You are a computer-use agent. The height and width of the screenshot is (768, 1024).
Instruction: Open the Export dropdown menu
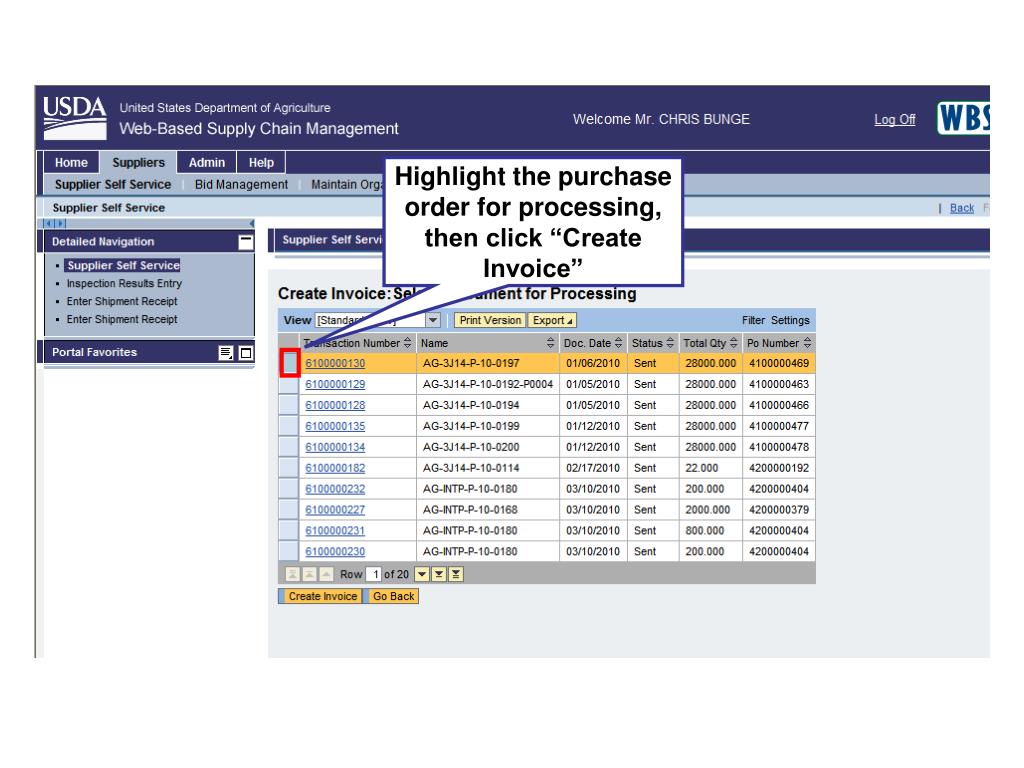click(552, 320)
